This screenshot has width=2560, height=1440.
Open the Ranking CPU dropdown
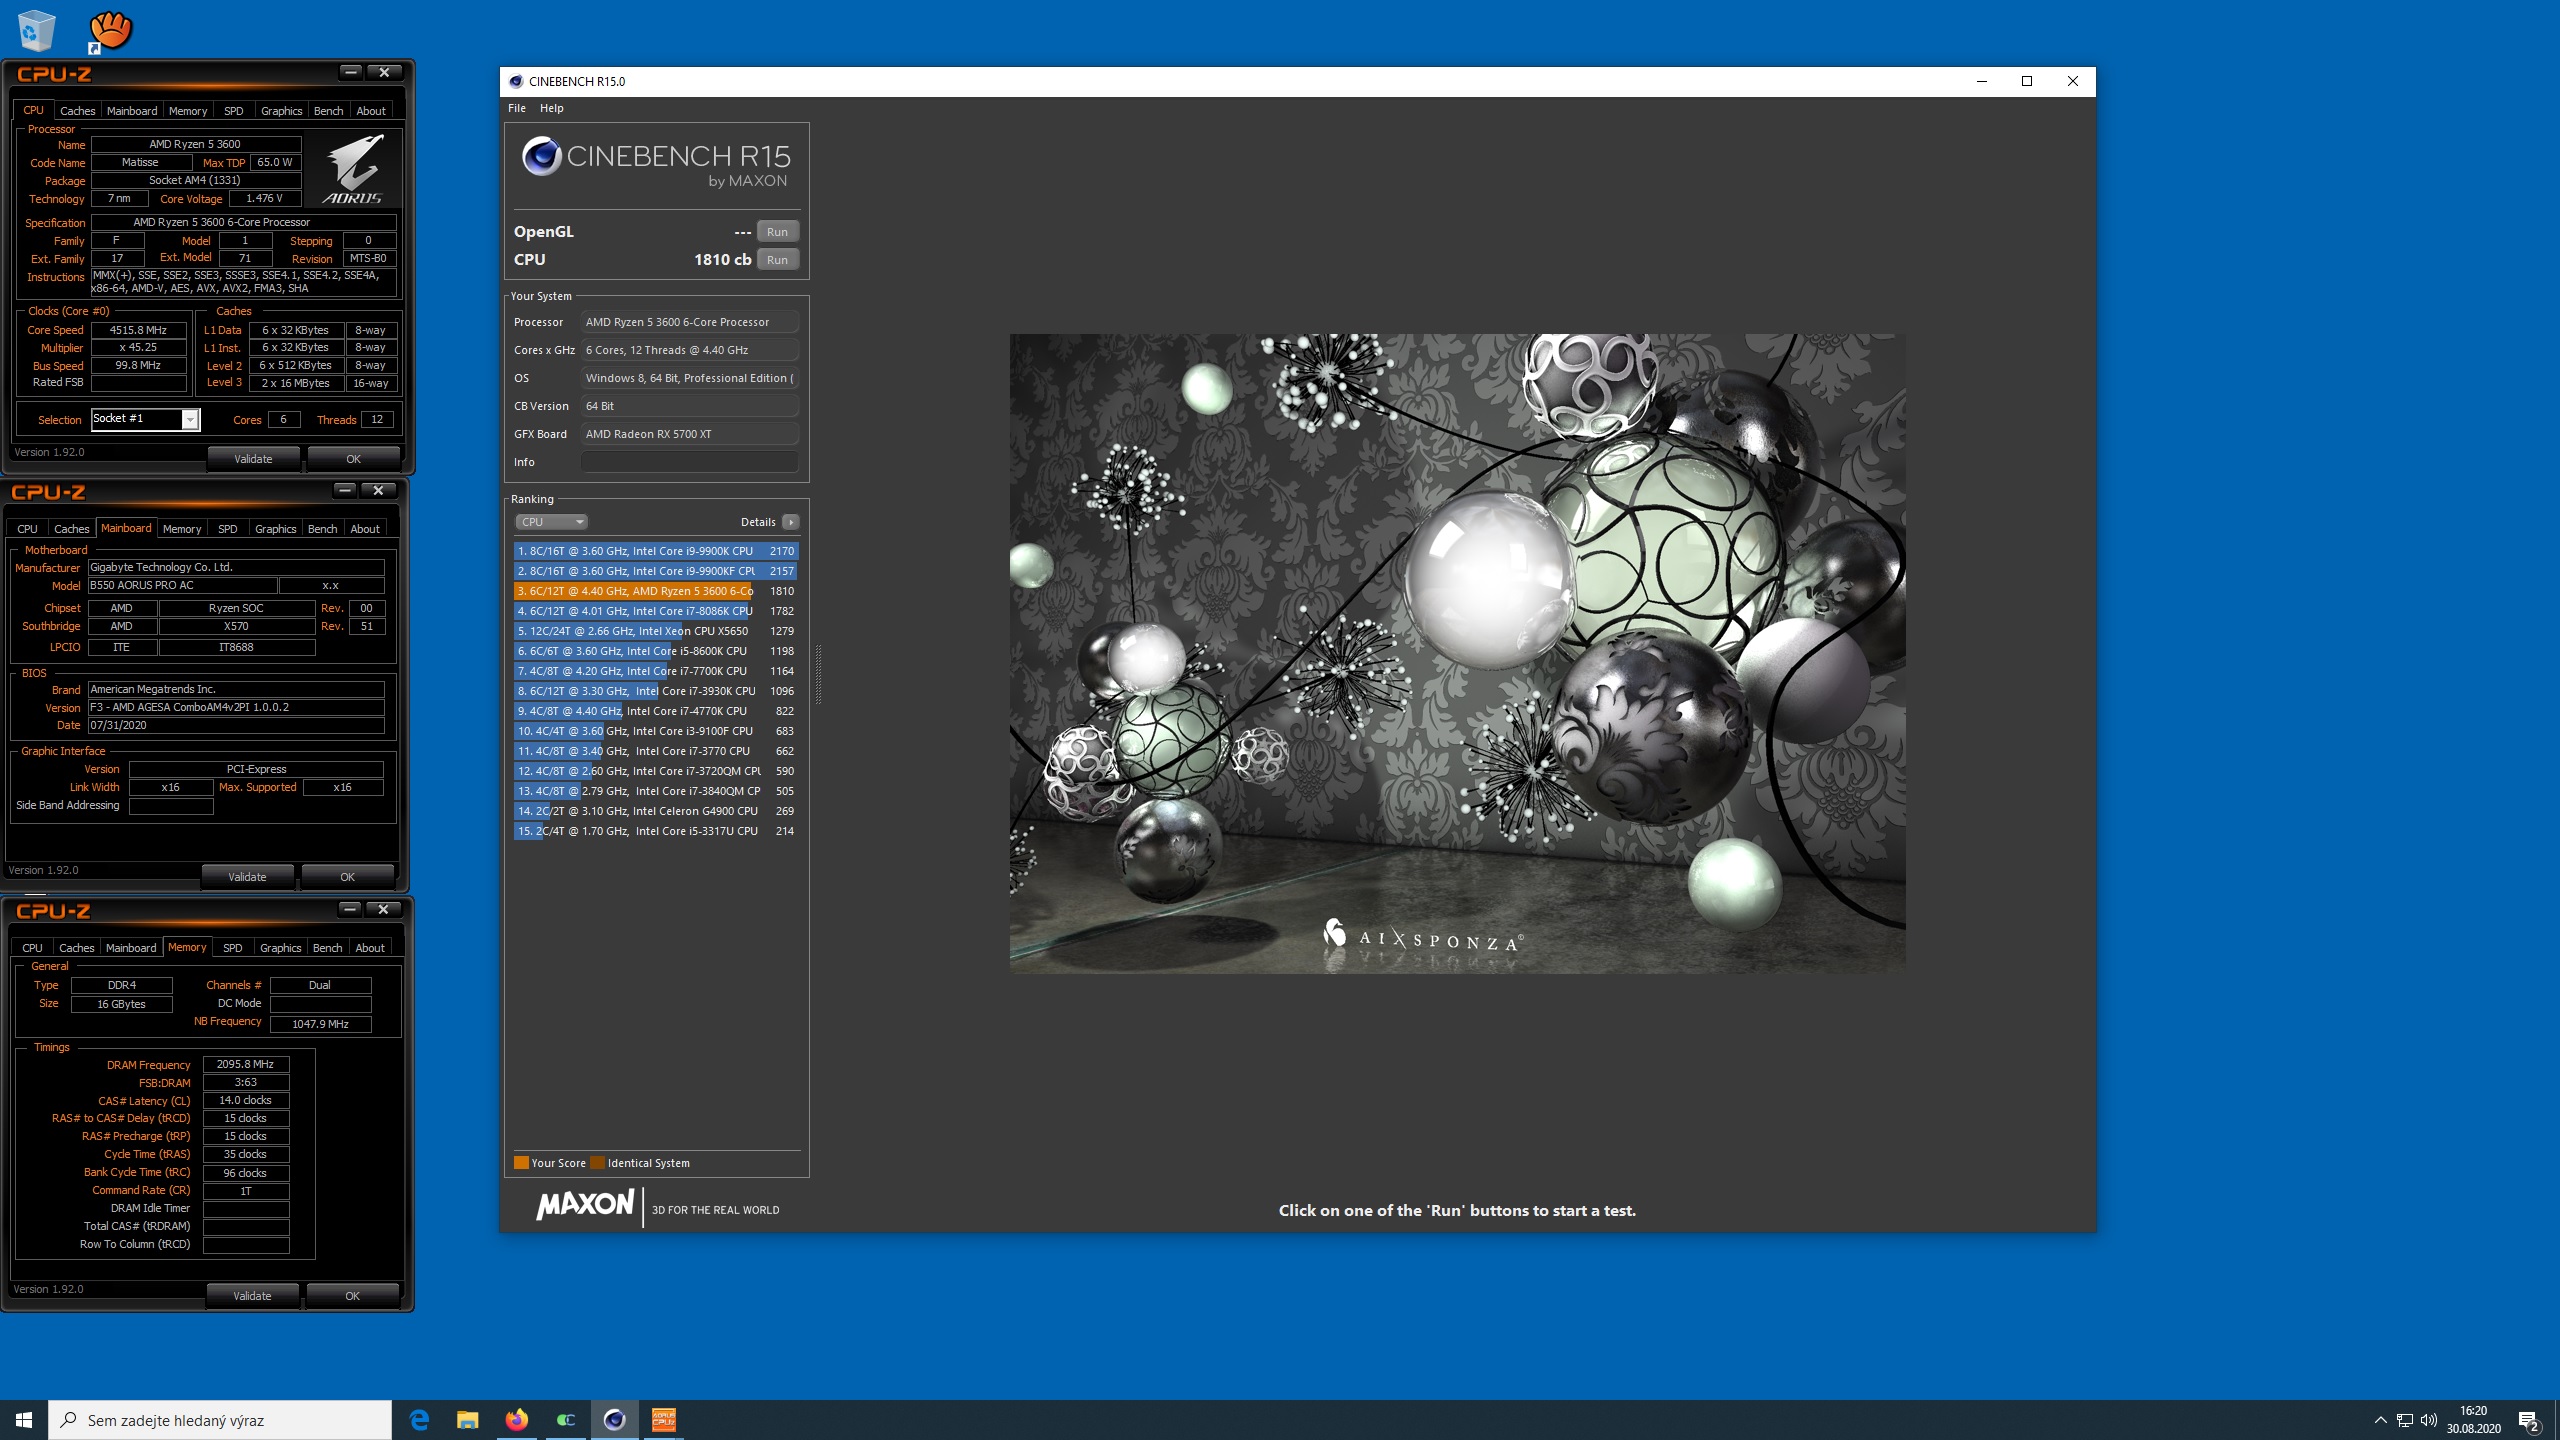551,522
